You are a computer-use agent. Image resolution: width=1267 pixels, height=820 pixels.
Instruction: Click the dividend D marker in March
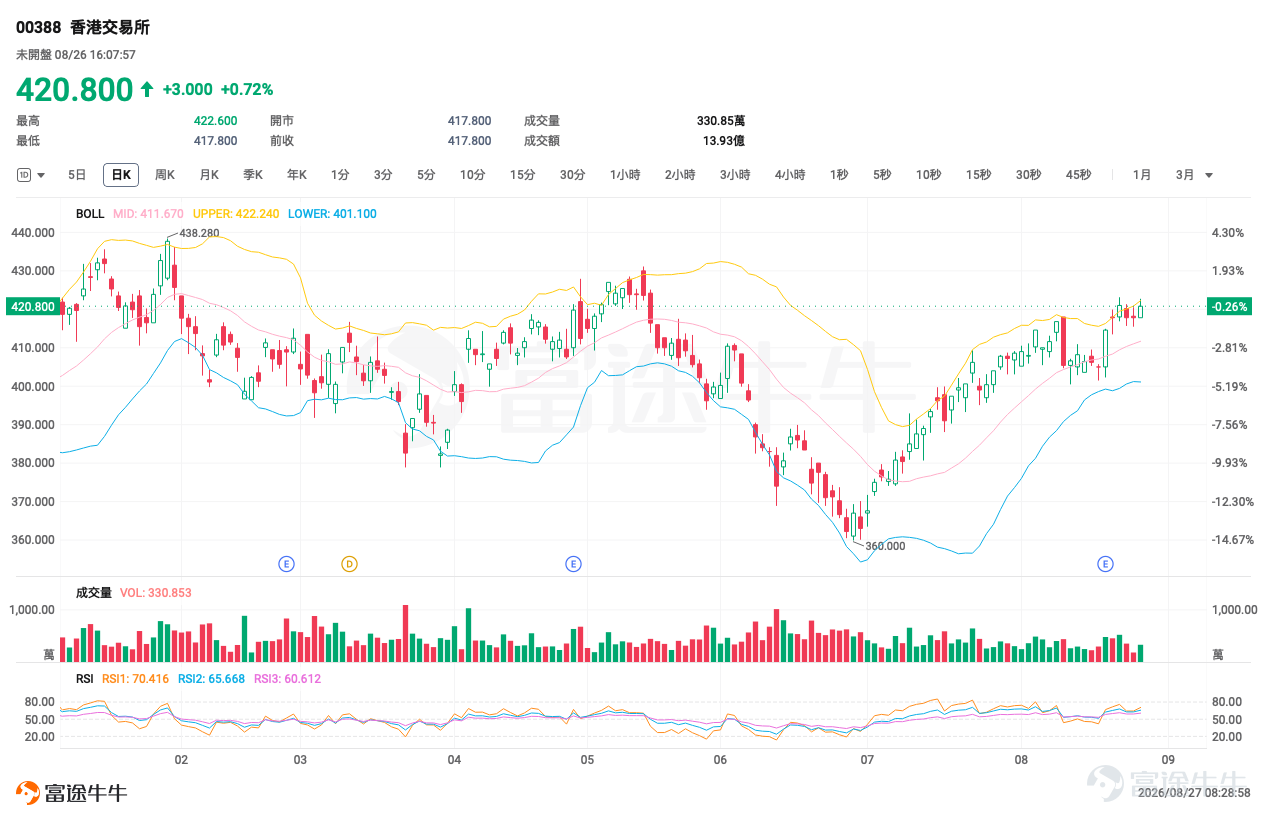pos(349,564)
